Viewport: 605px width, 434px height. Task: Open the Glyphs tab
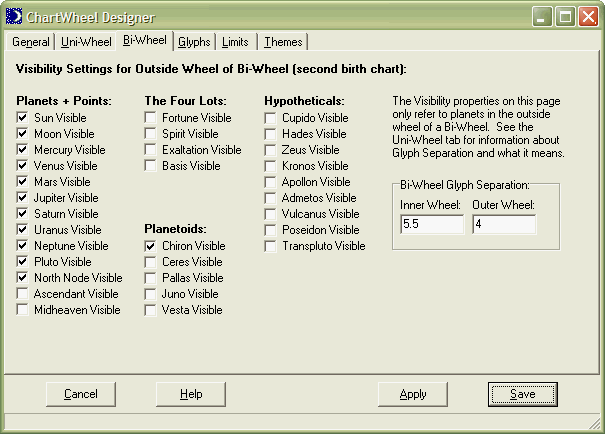coord(194,42)
